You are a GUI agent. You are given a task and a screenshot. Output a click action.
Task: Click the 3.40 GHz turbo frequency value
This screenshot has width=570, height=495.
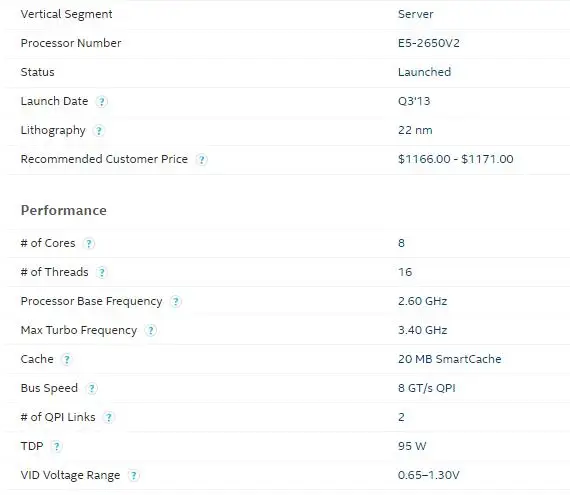pos(422,330)
